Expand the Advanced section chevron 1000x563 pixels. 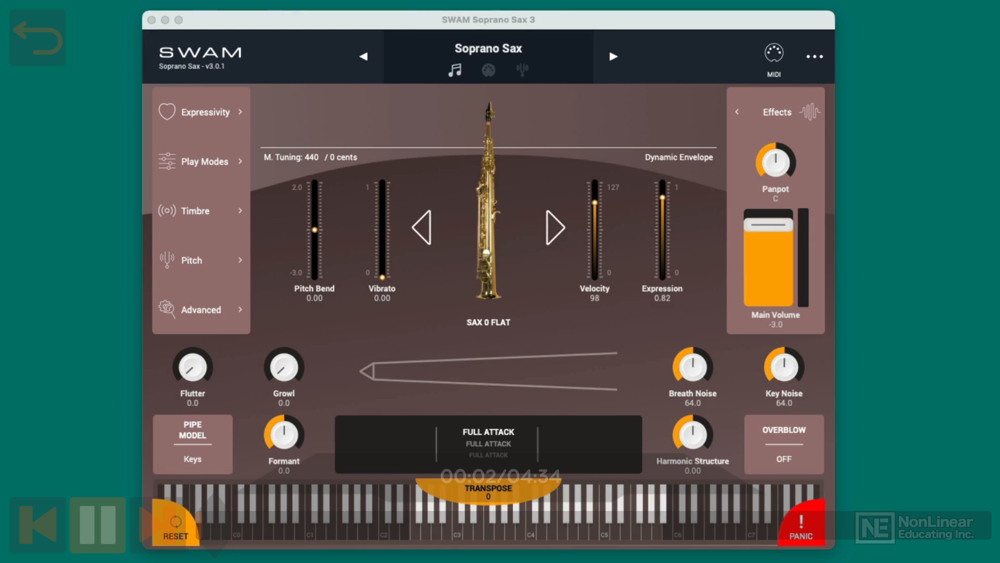[x=240, y=310]
